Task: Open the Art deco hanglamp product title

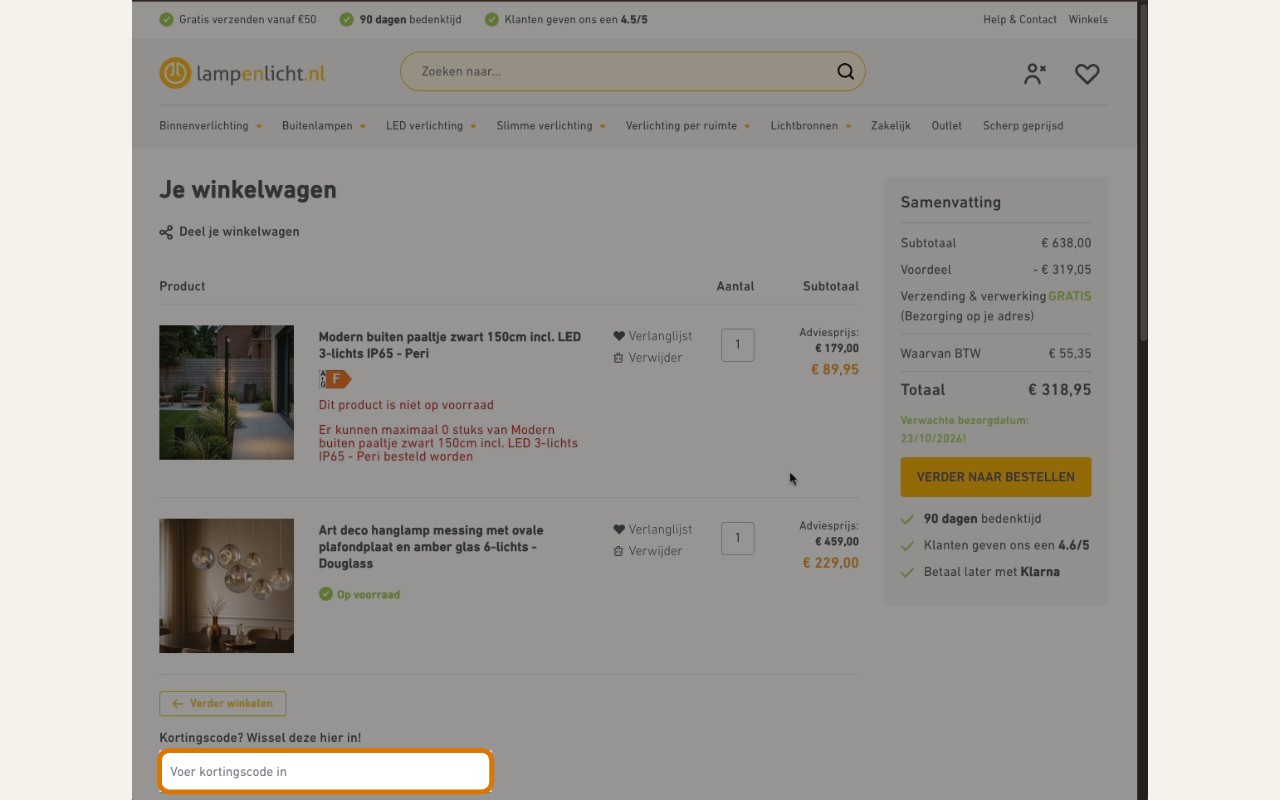Action: point(431,547)
